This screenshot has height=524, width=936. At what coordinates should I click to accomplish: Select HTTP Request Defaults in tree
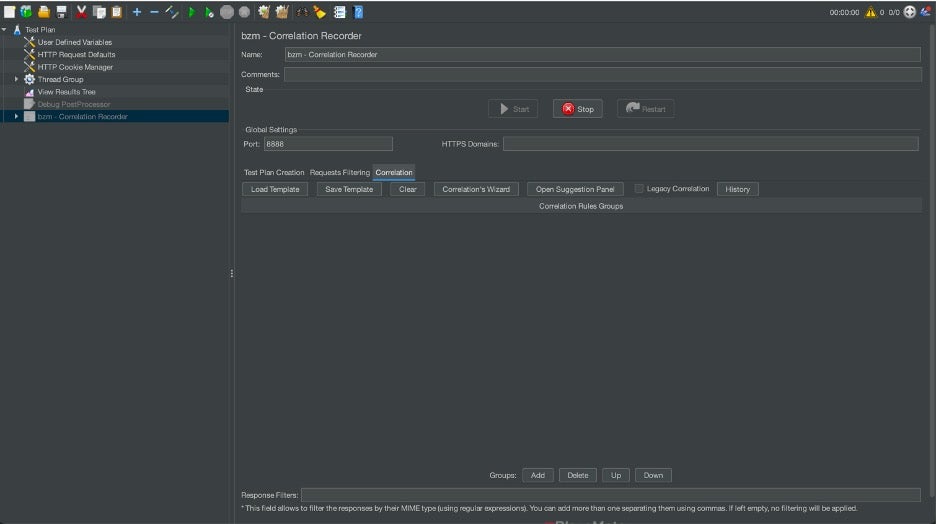coord(76,54)
